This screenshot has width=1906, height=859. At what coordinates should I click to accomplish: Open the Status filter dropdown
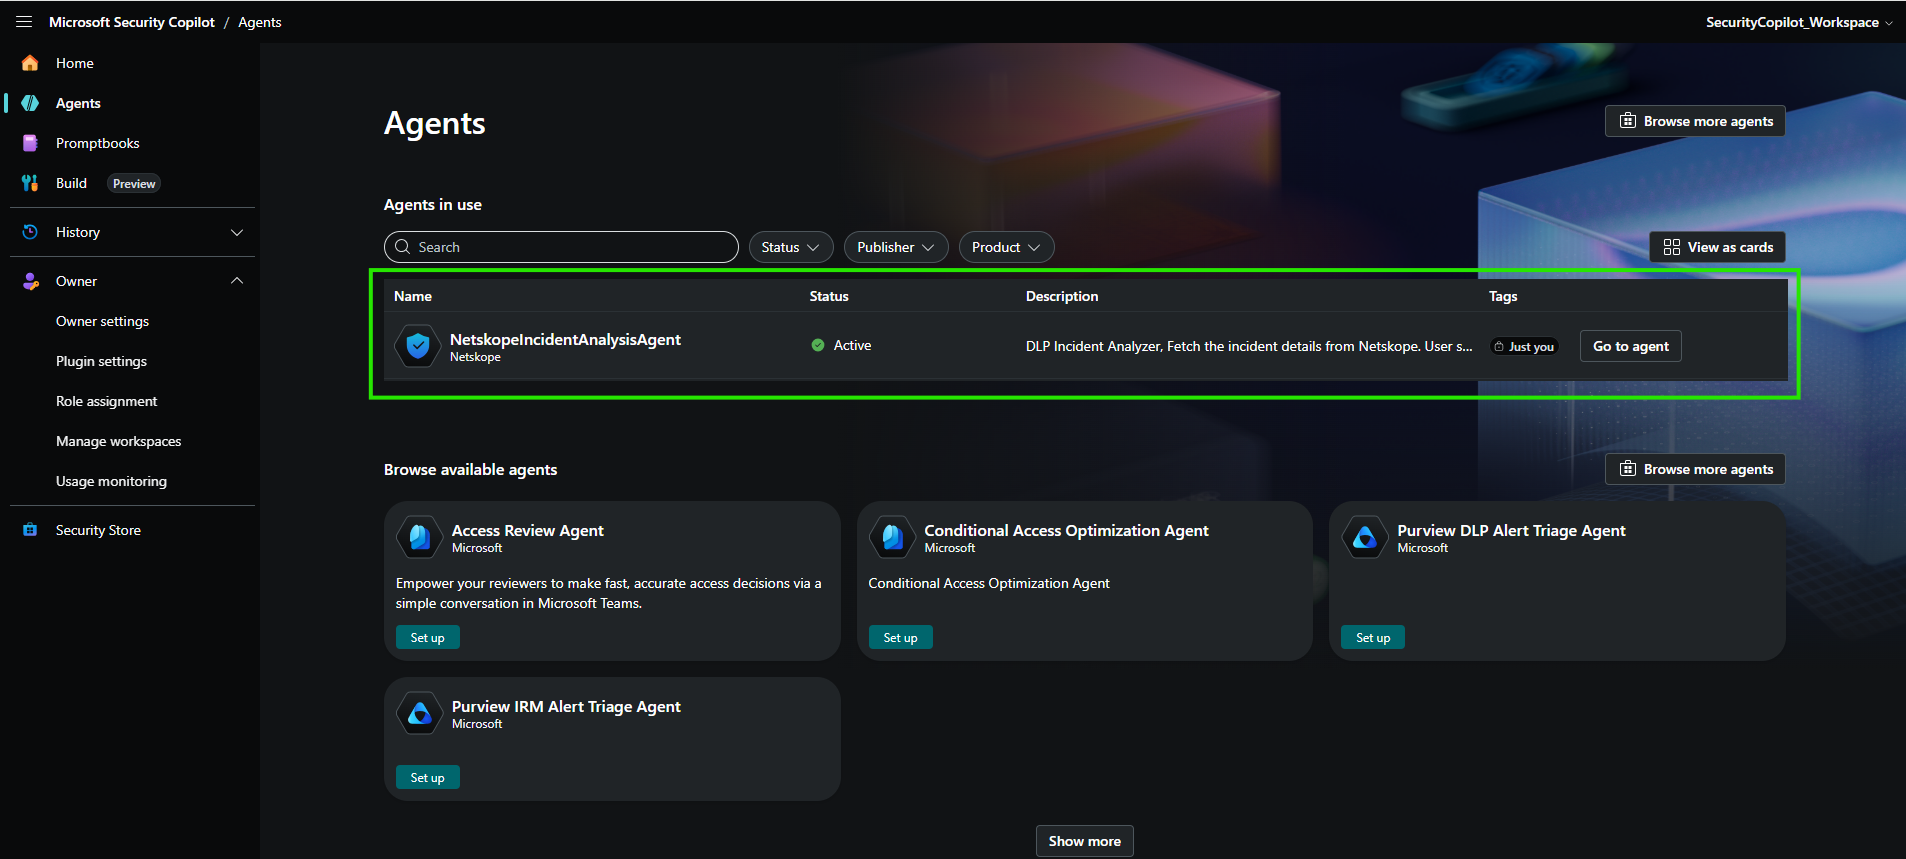pos(791,247)
